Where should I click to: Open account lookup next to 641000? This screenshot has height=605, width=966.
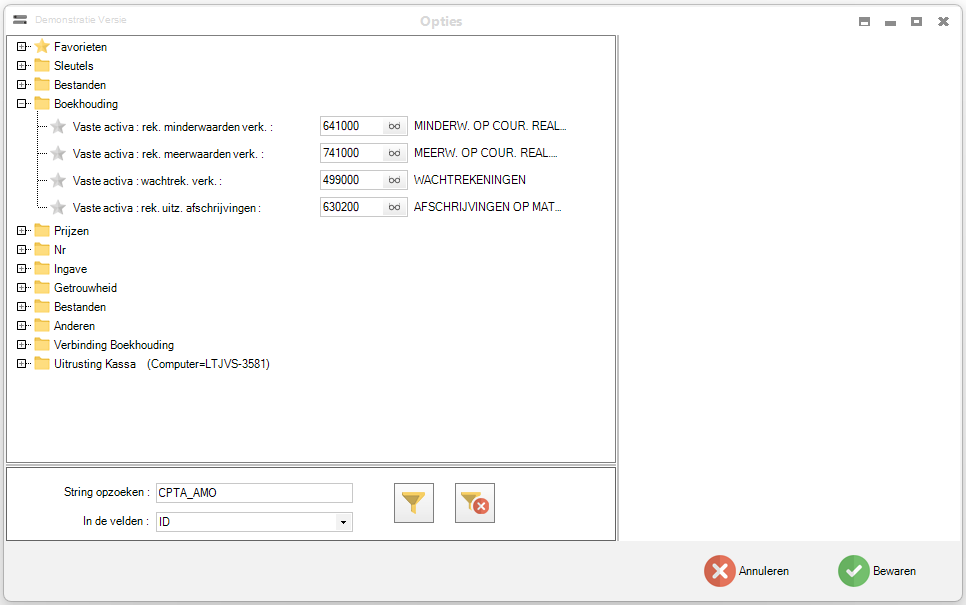point(395,126)
